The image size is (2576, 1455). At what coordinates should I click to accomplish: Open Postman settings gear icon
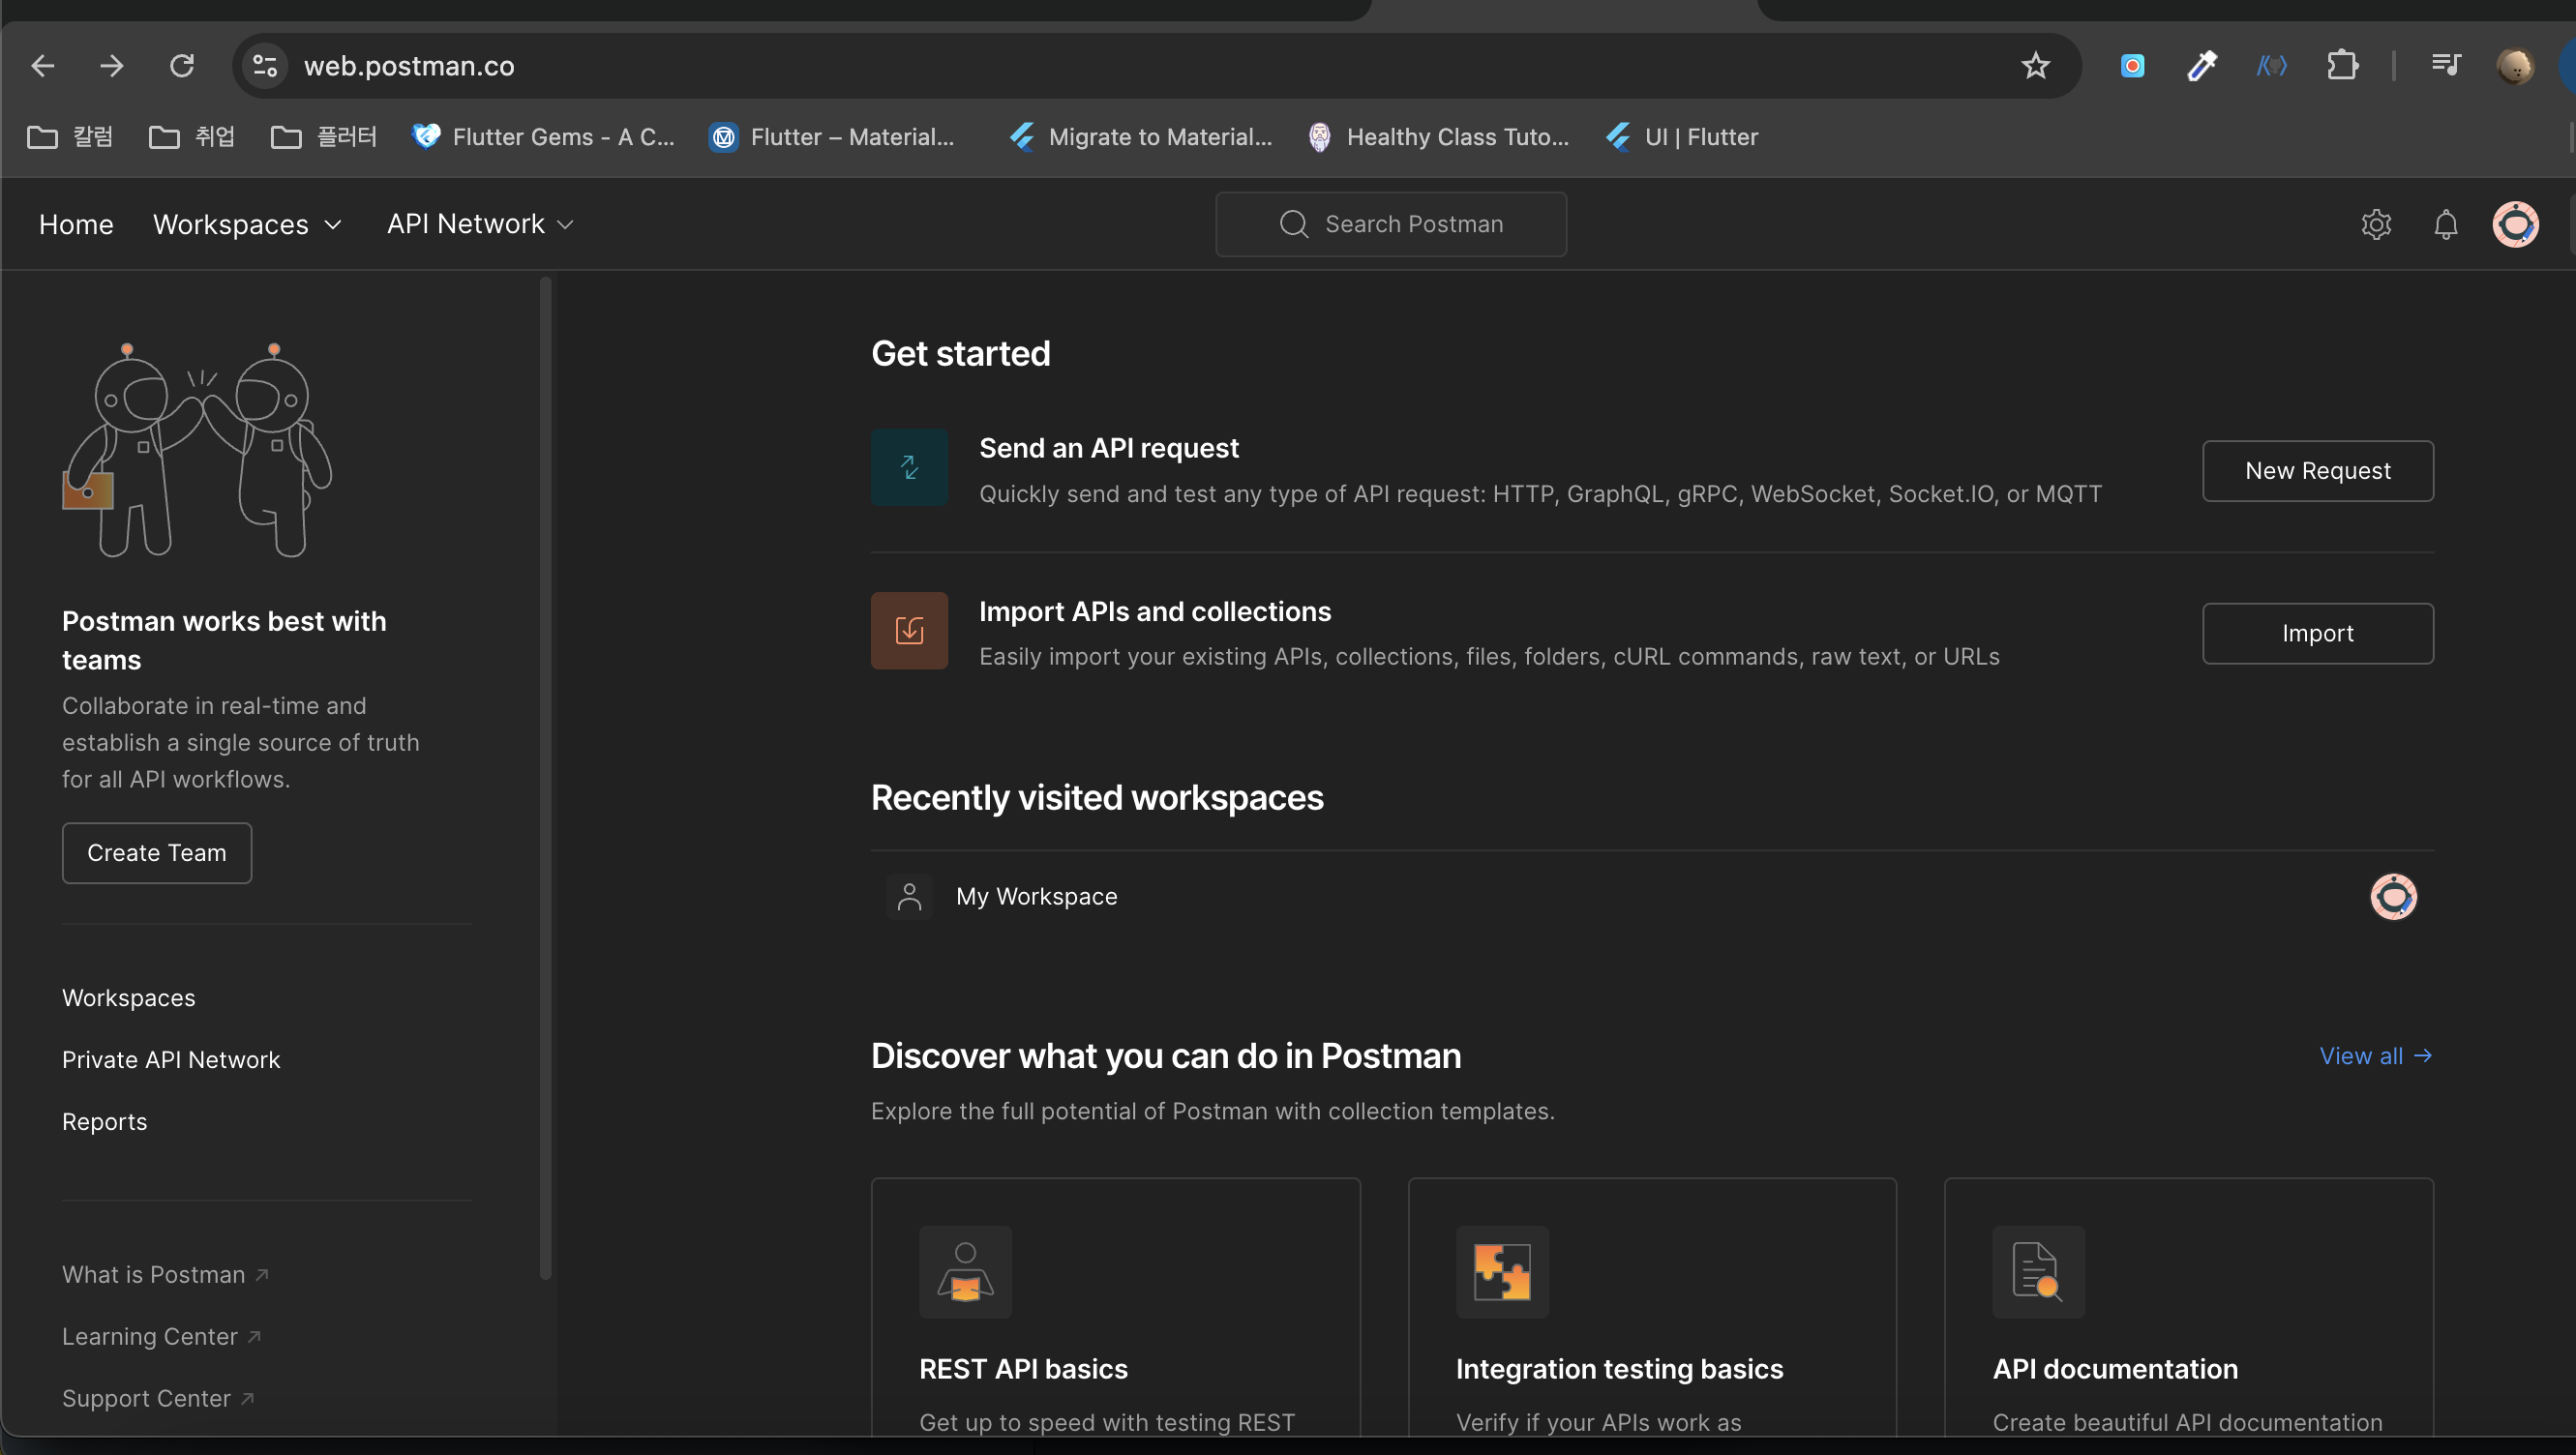coord(2376,224)
